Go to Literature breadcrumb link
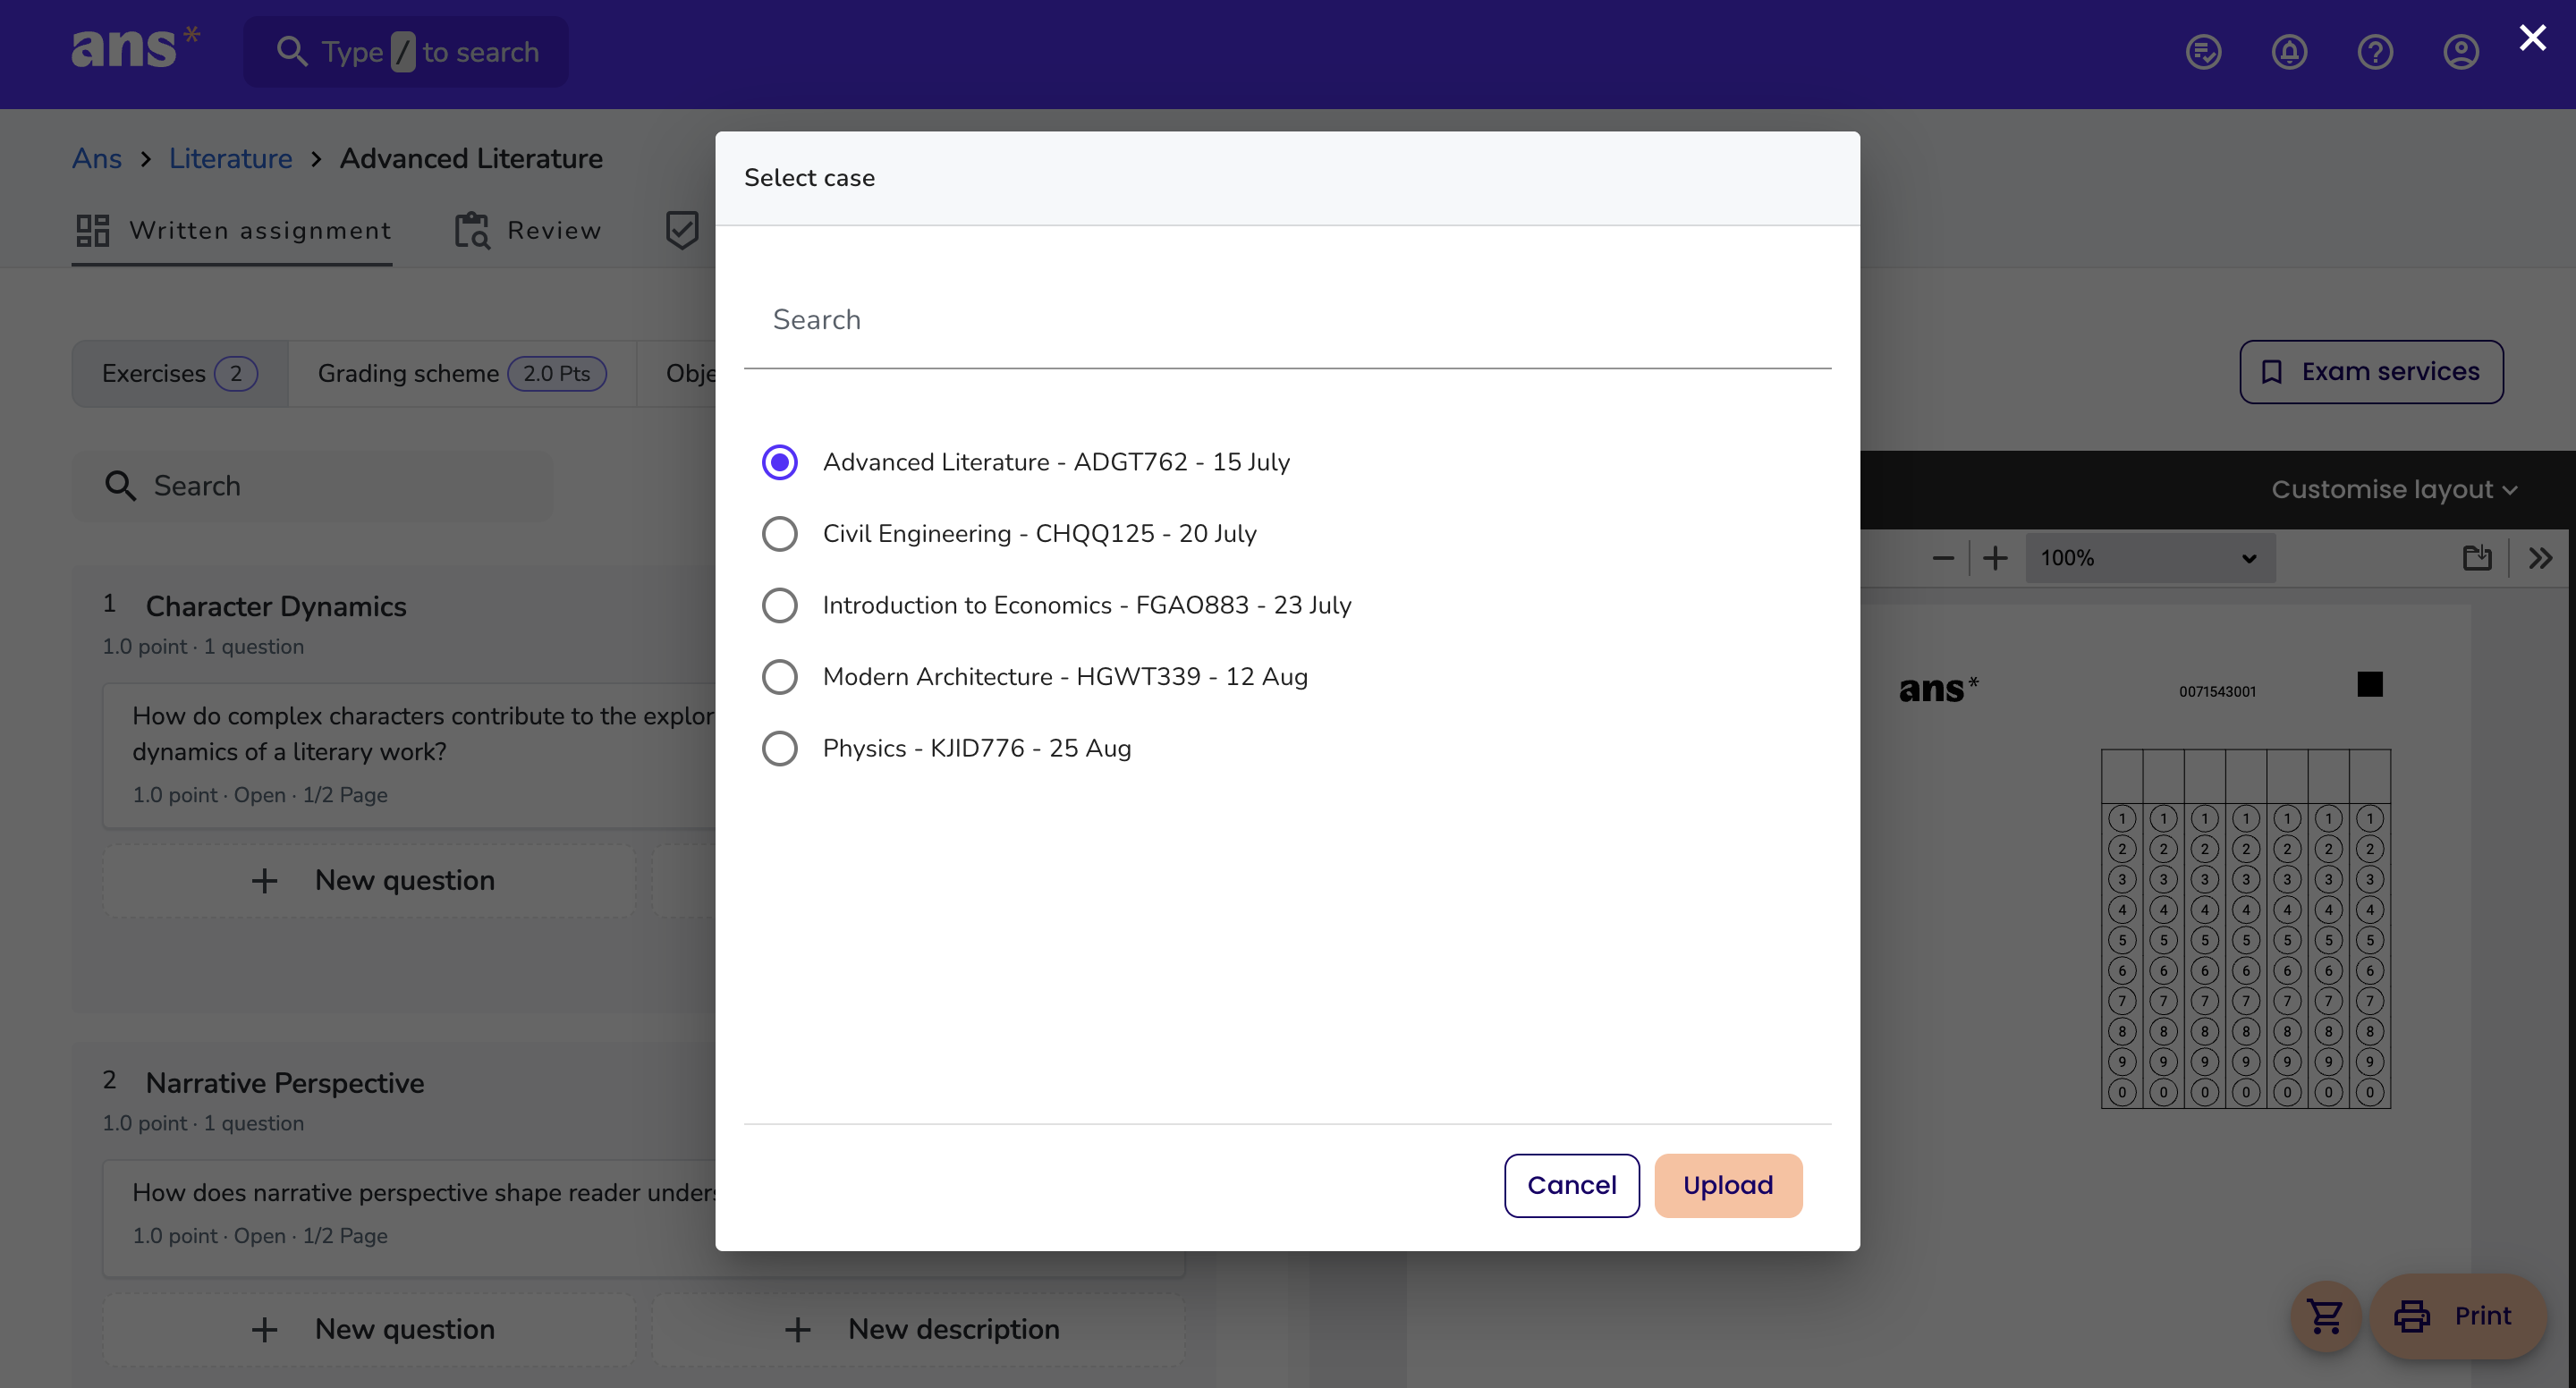This screenshot has width=2576, height=1388. 230,158
